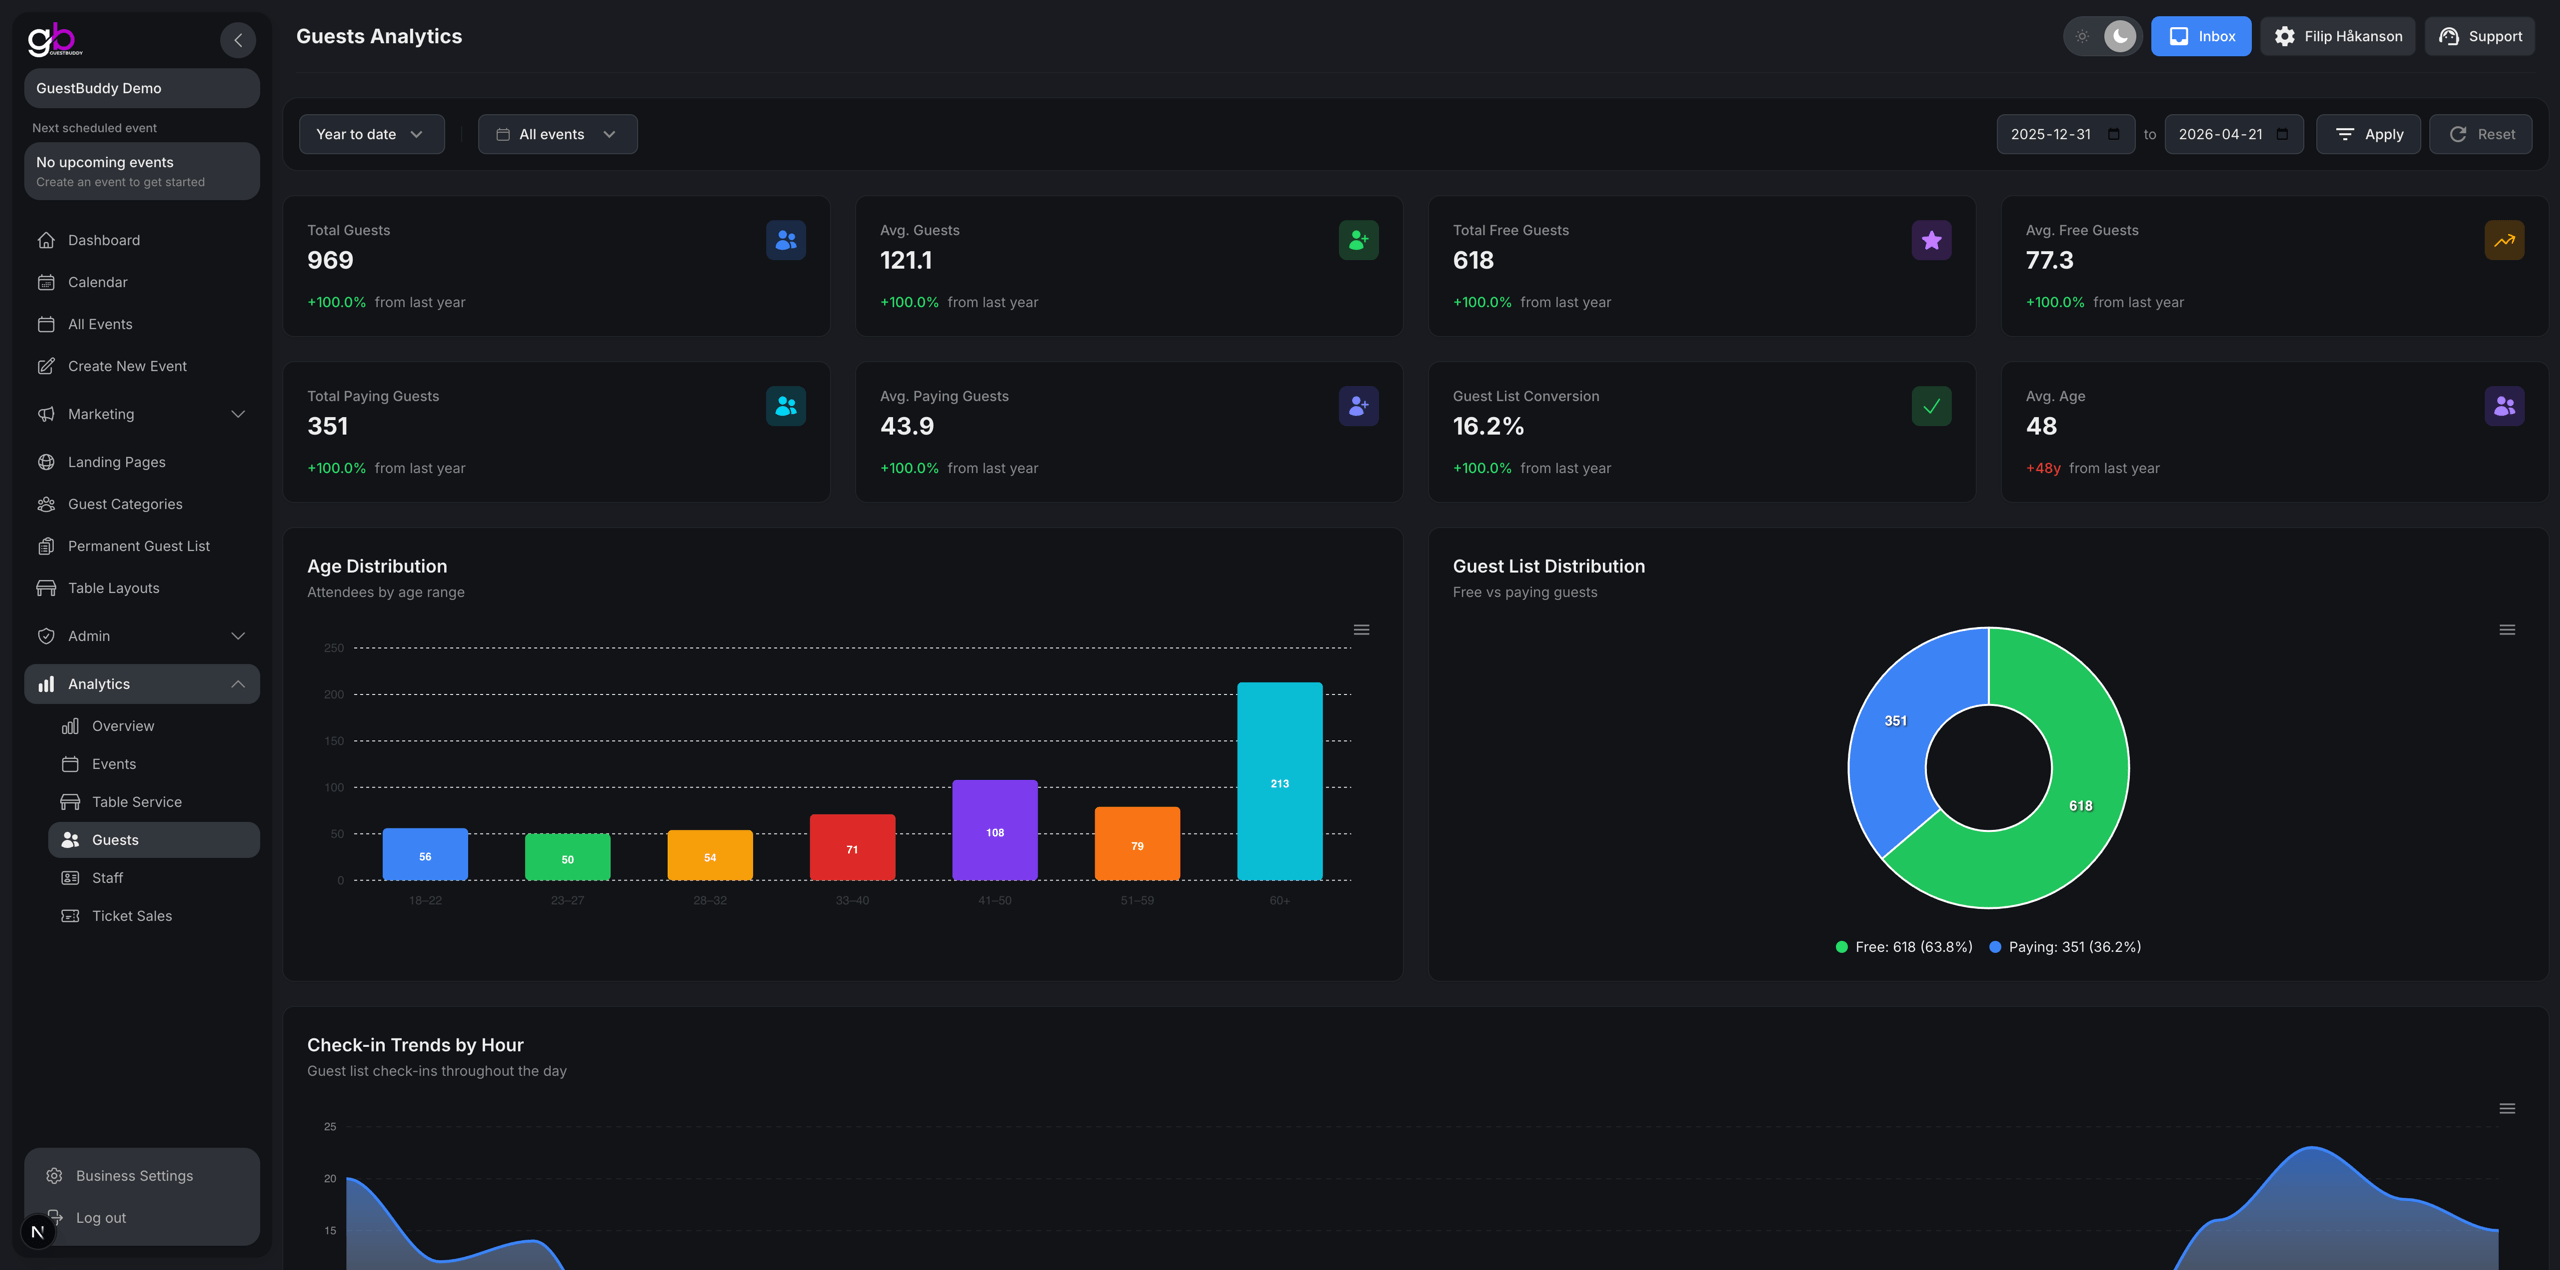
Task: Open the Check-in Trends chart menu icon
Action: pos(2507,1108)
